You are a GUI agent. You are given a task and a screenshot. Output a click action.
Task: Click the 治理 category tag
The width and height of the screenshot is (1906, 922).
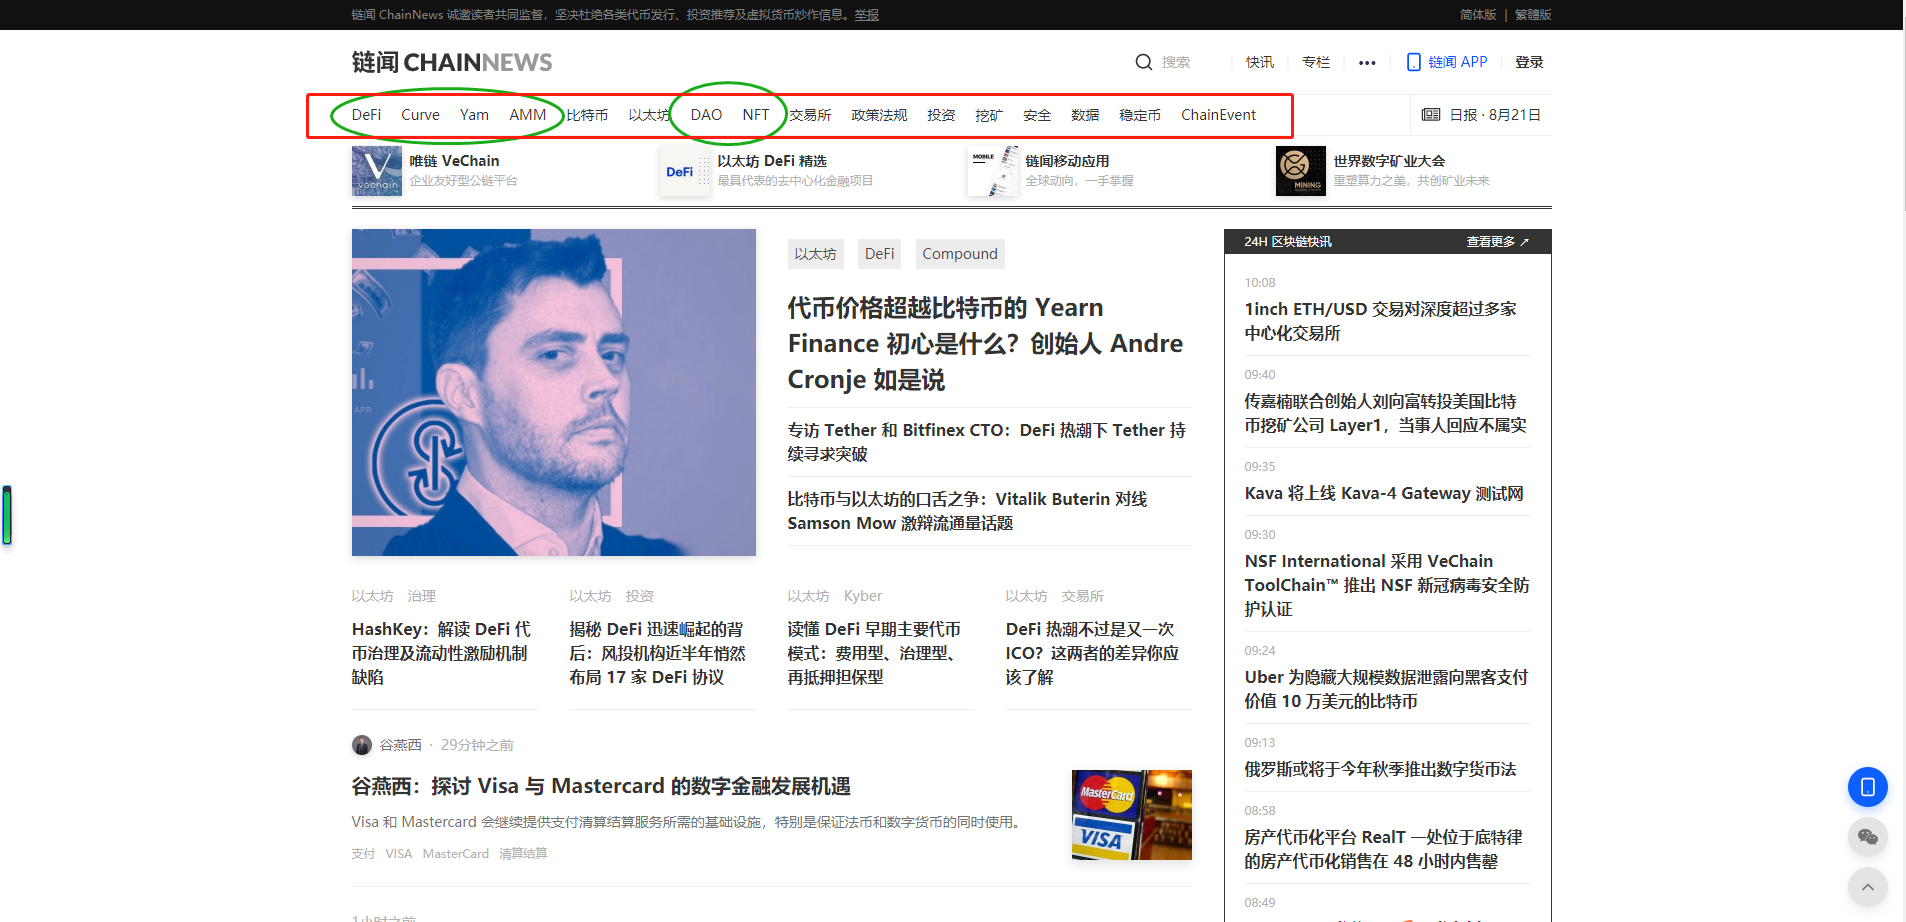click(422, 596)
